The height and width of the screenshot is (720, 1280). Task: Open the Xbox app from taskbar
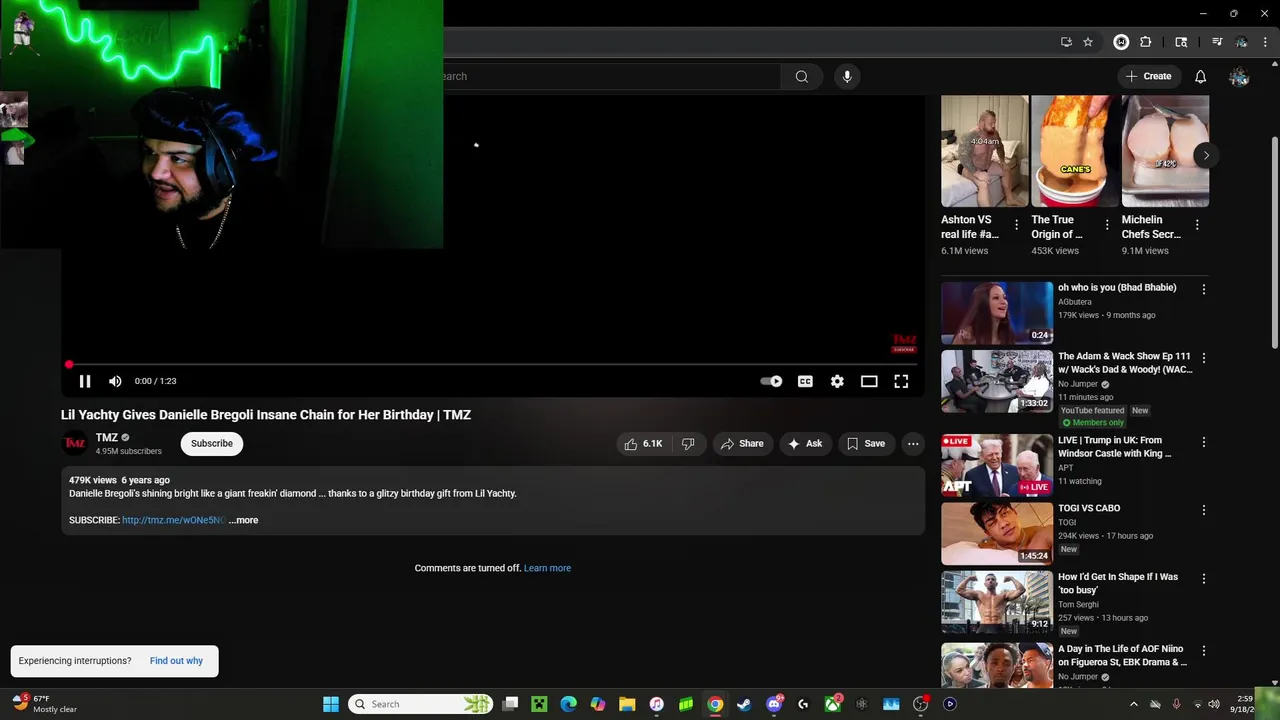click(832, 704)
